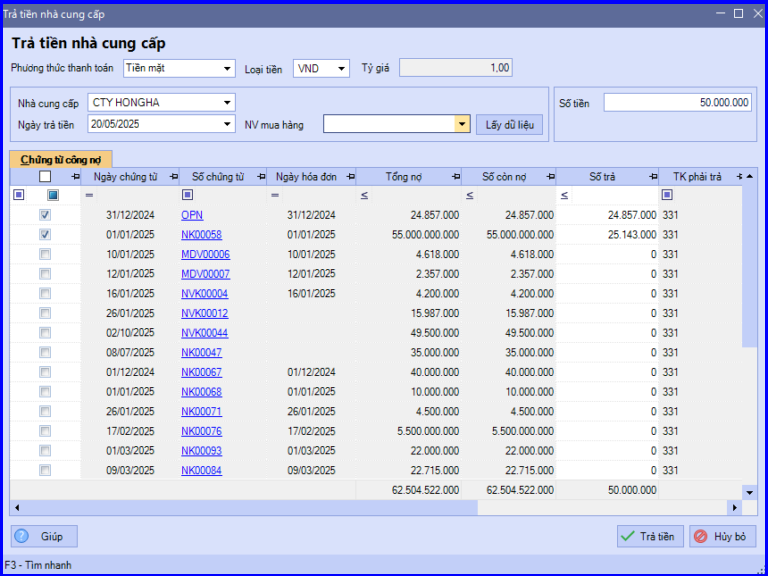Check the NK00076 row checkbox
This screenshot has height=576, width=768.
click(x=45, y=431)
